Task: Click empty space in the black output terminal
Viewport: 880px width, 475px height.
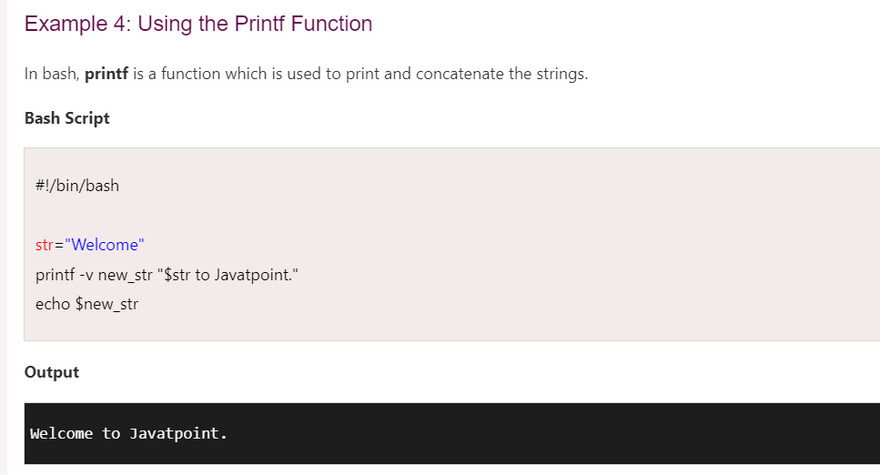Action: point(550,433)
